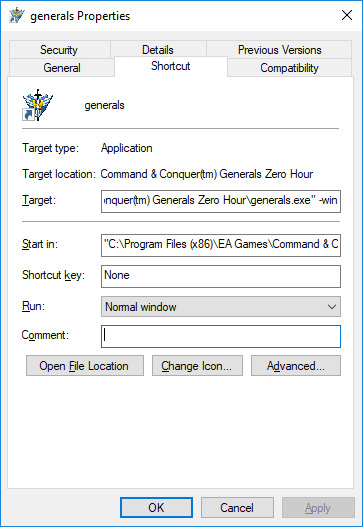Click the 'Target type:' label
Image resolution: width=363 pixels, height=527 pixels.
click(50, 148)
